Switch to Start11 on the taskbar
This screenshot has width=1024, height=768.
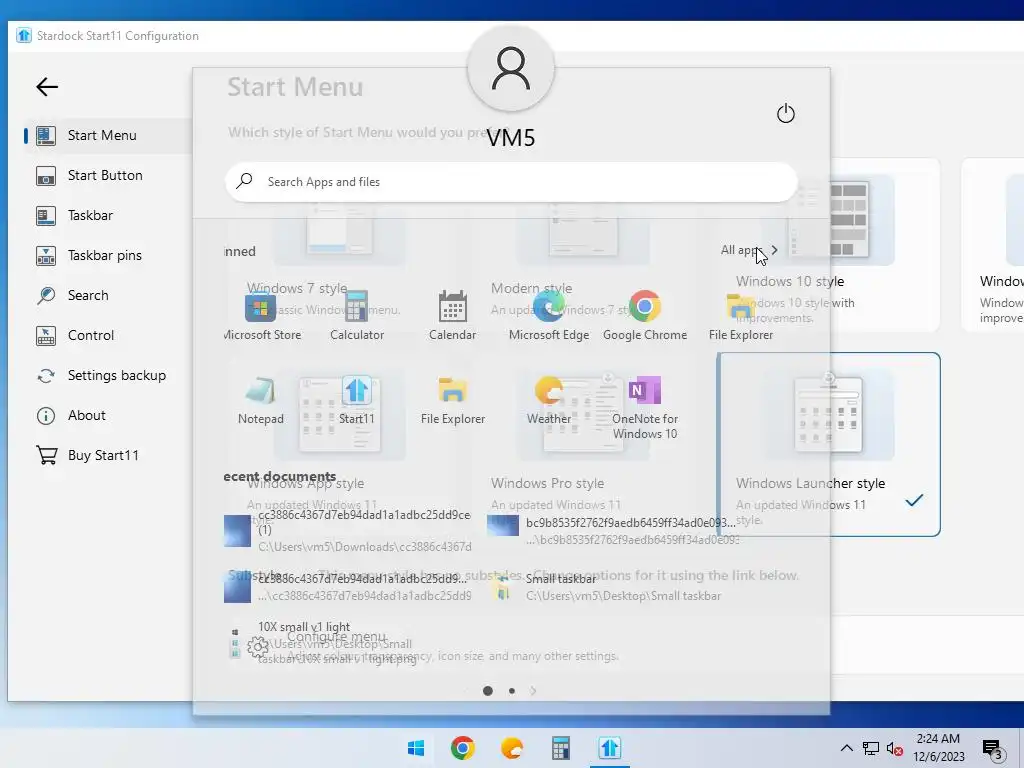point(609,748)
